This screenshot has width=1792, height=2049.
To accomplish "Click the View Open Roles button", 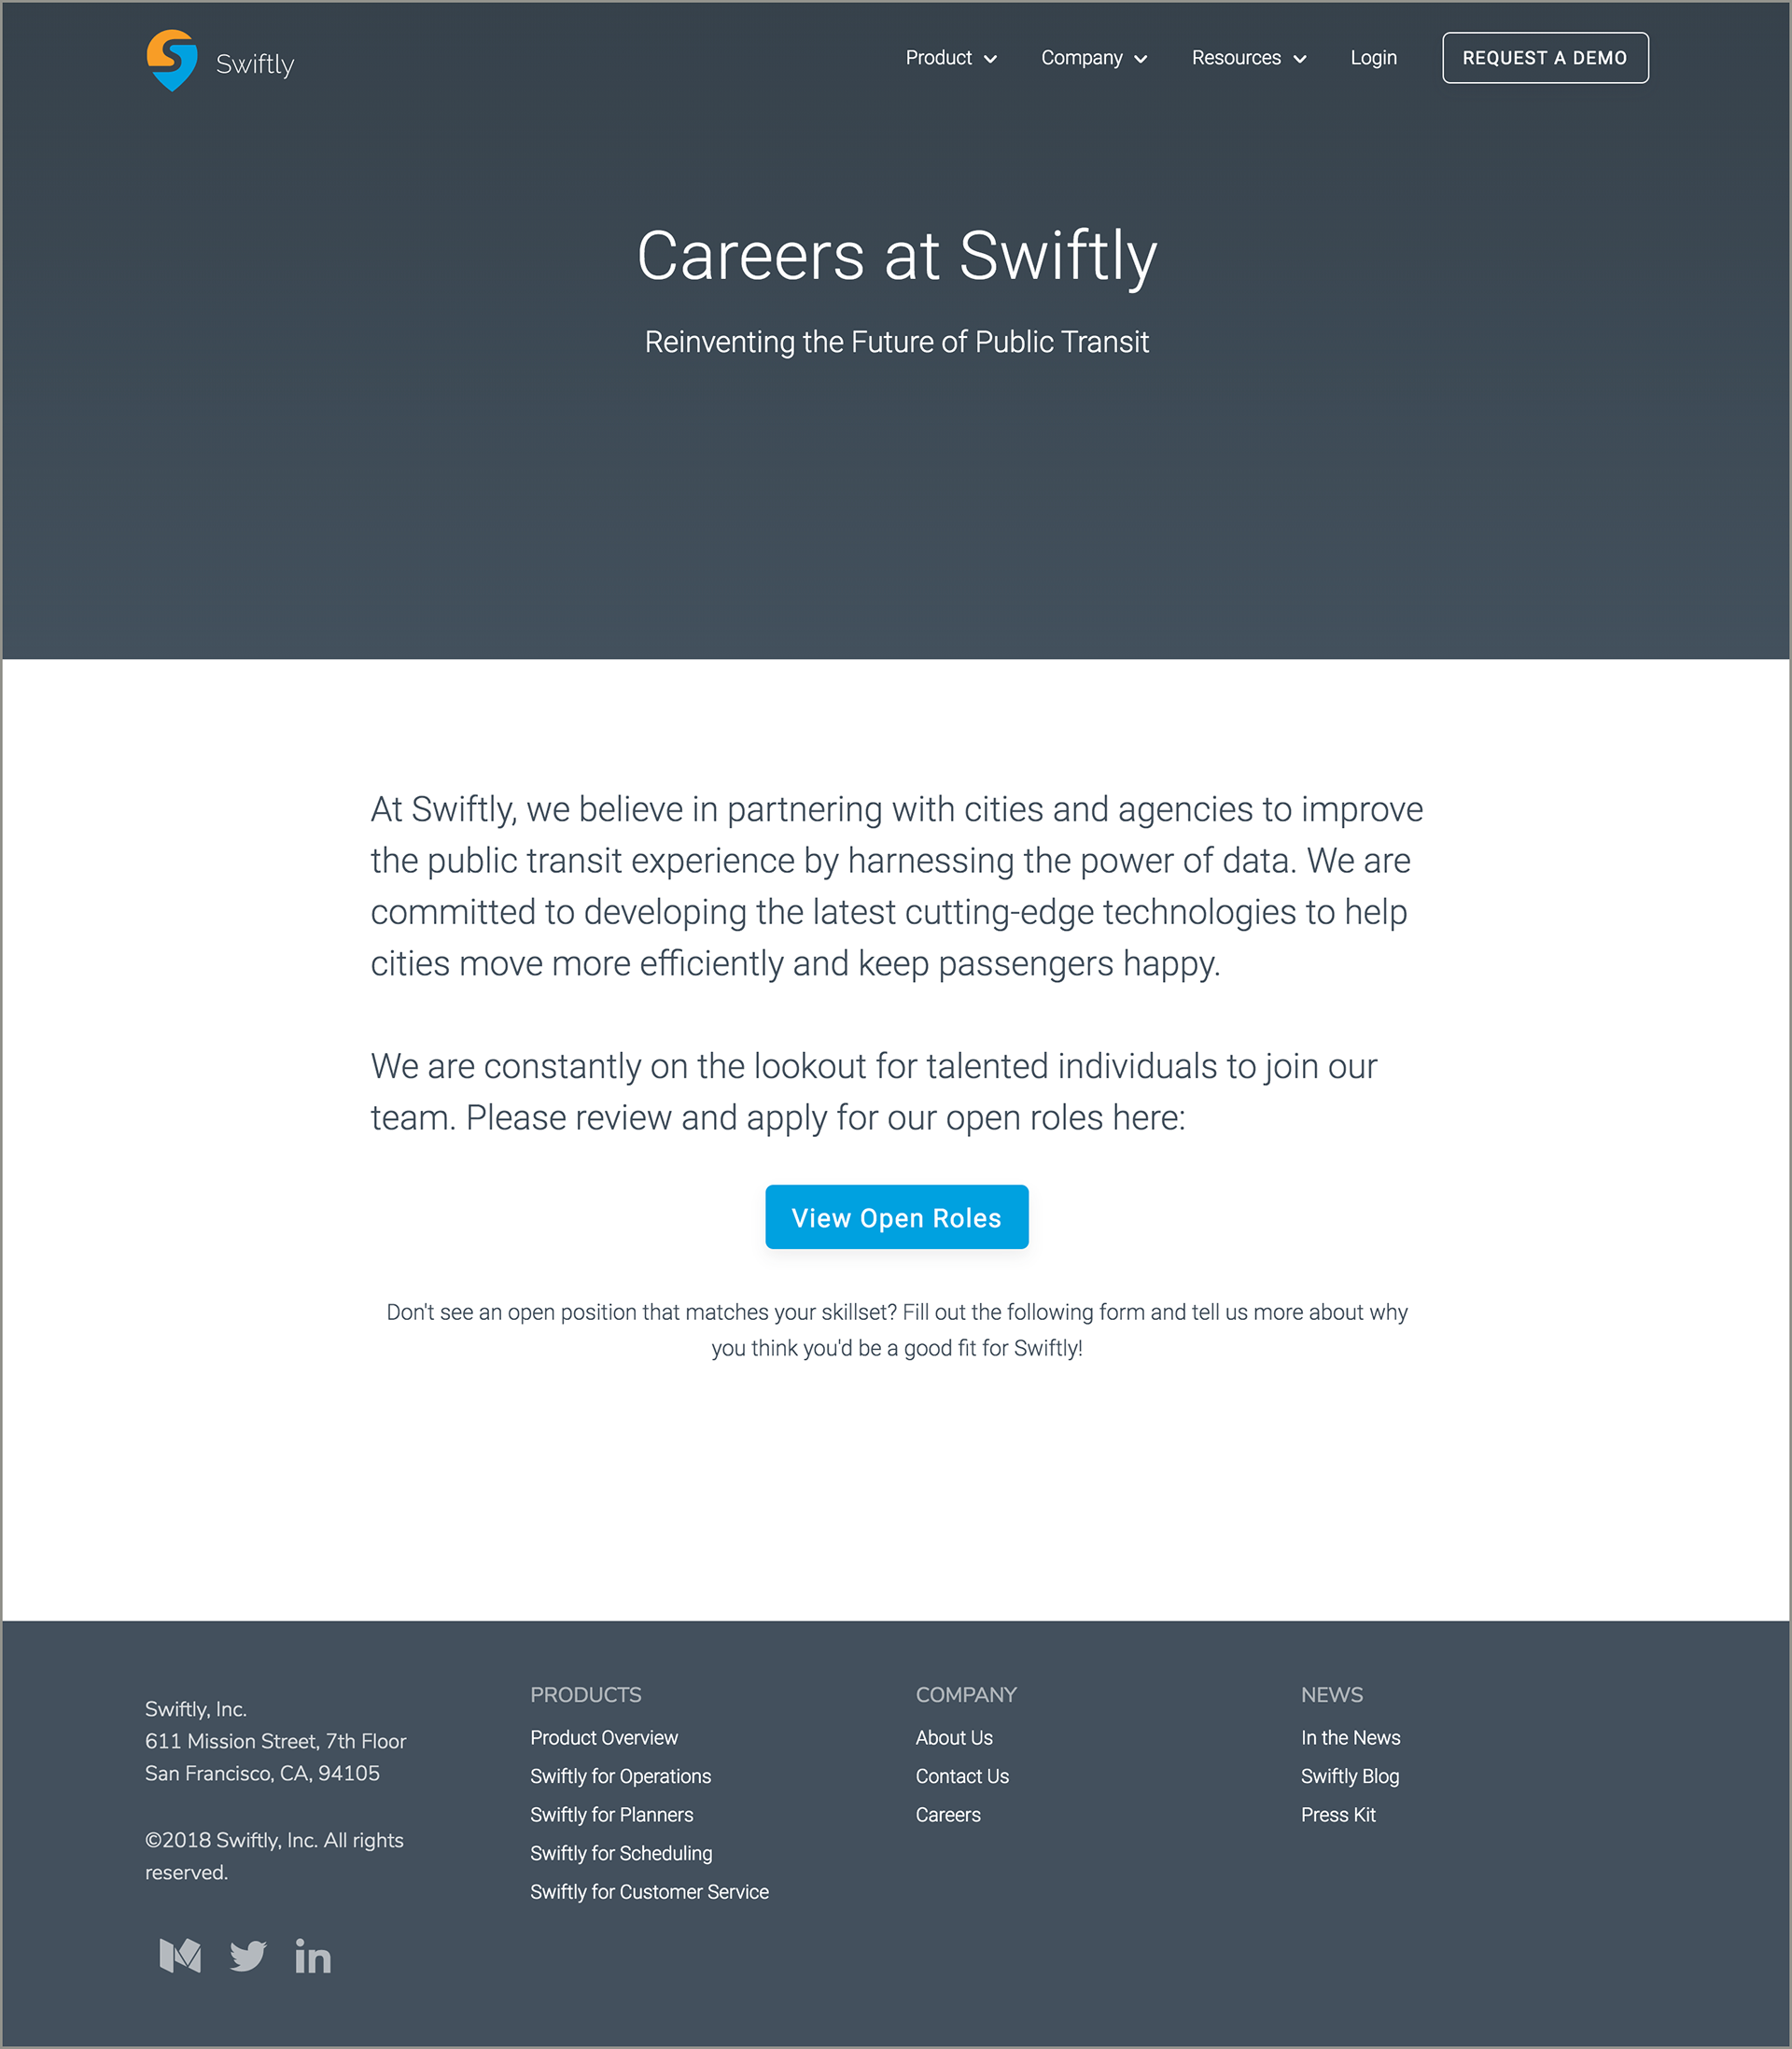I will click(896, 1217).
